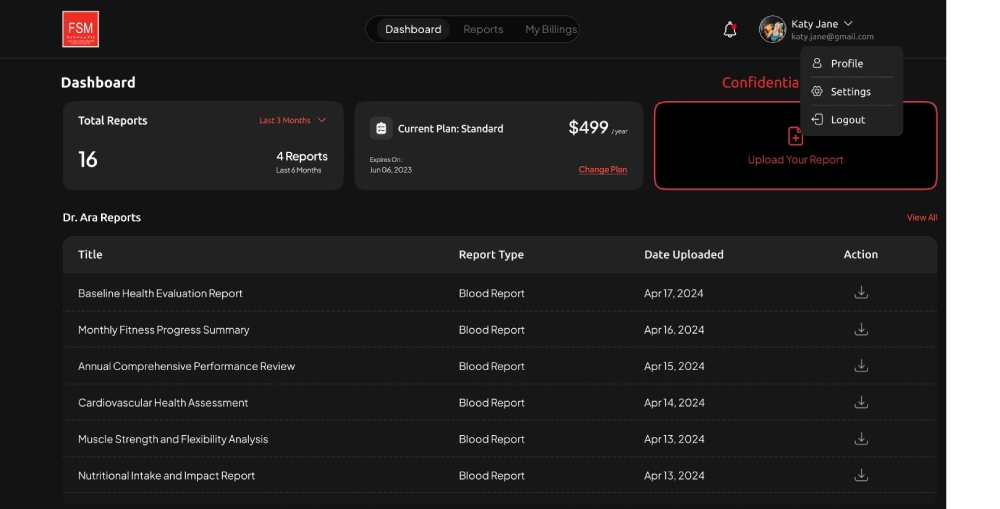The width and height of the screenshot is (1000, 509).
Task: Click the katy.jane@gmail.com email text
Action: (x=832, y=37)
